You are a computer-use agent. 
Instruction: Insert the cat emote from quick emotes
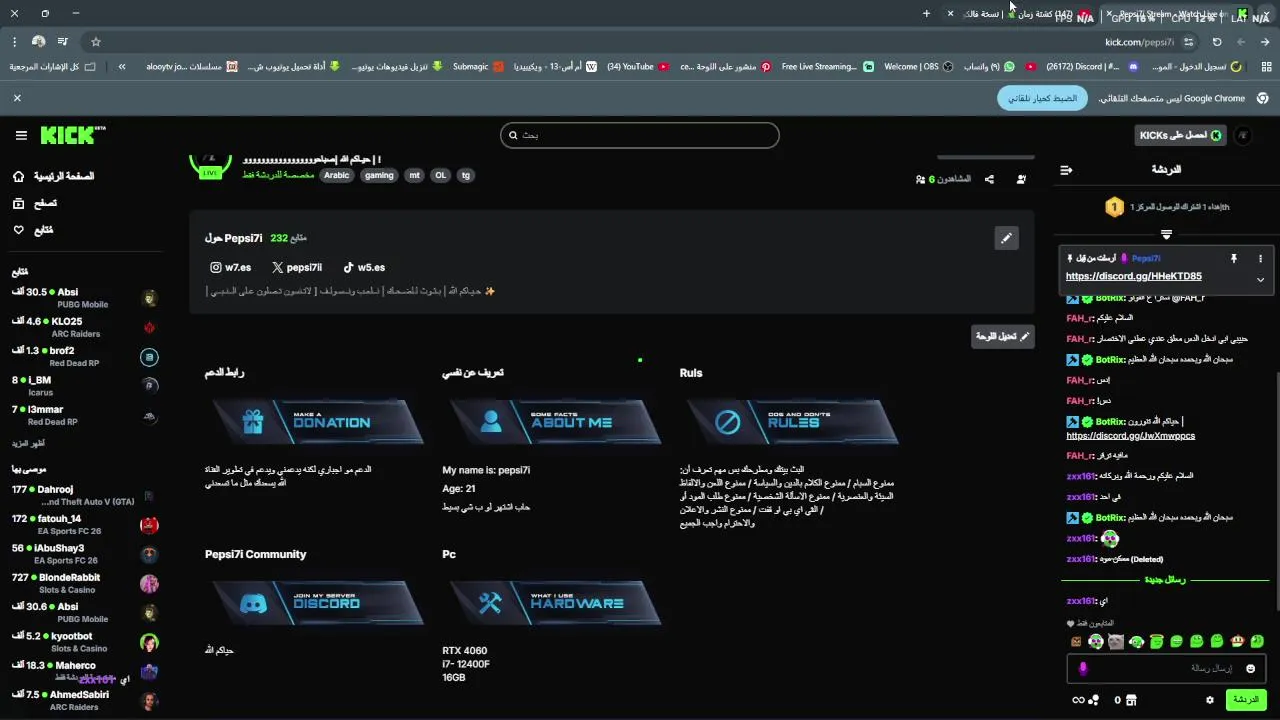1116,641
